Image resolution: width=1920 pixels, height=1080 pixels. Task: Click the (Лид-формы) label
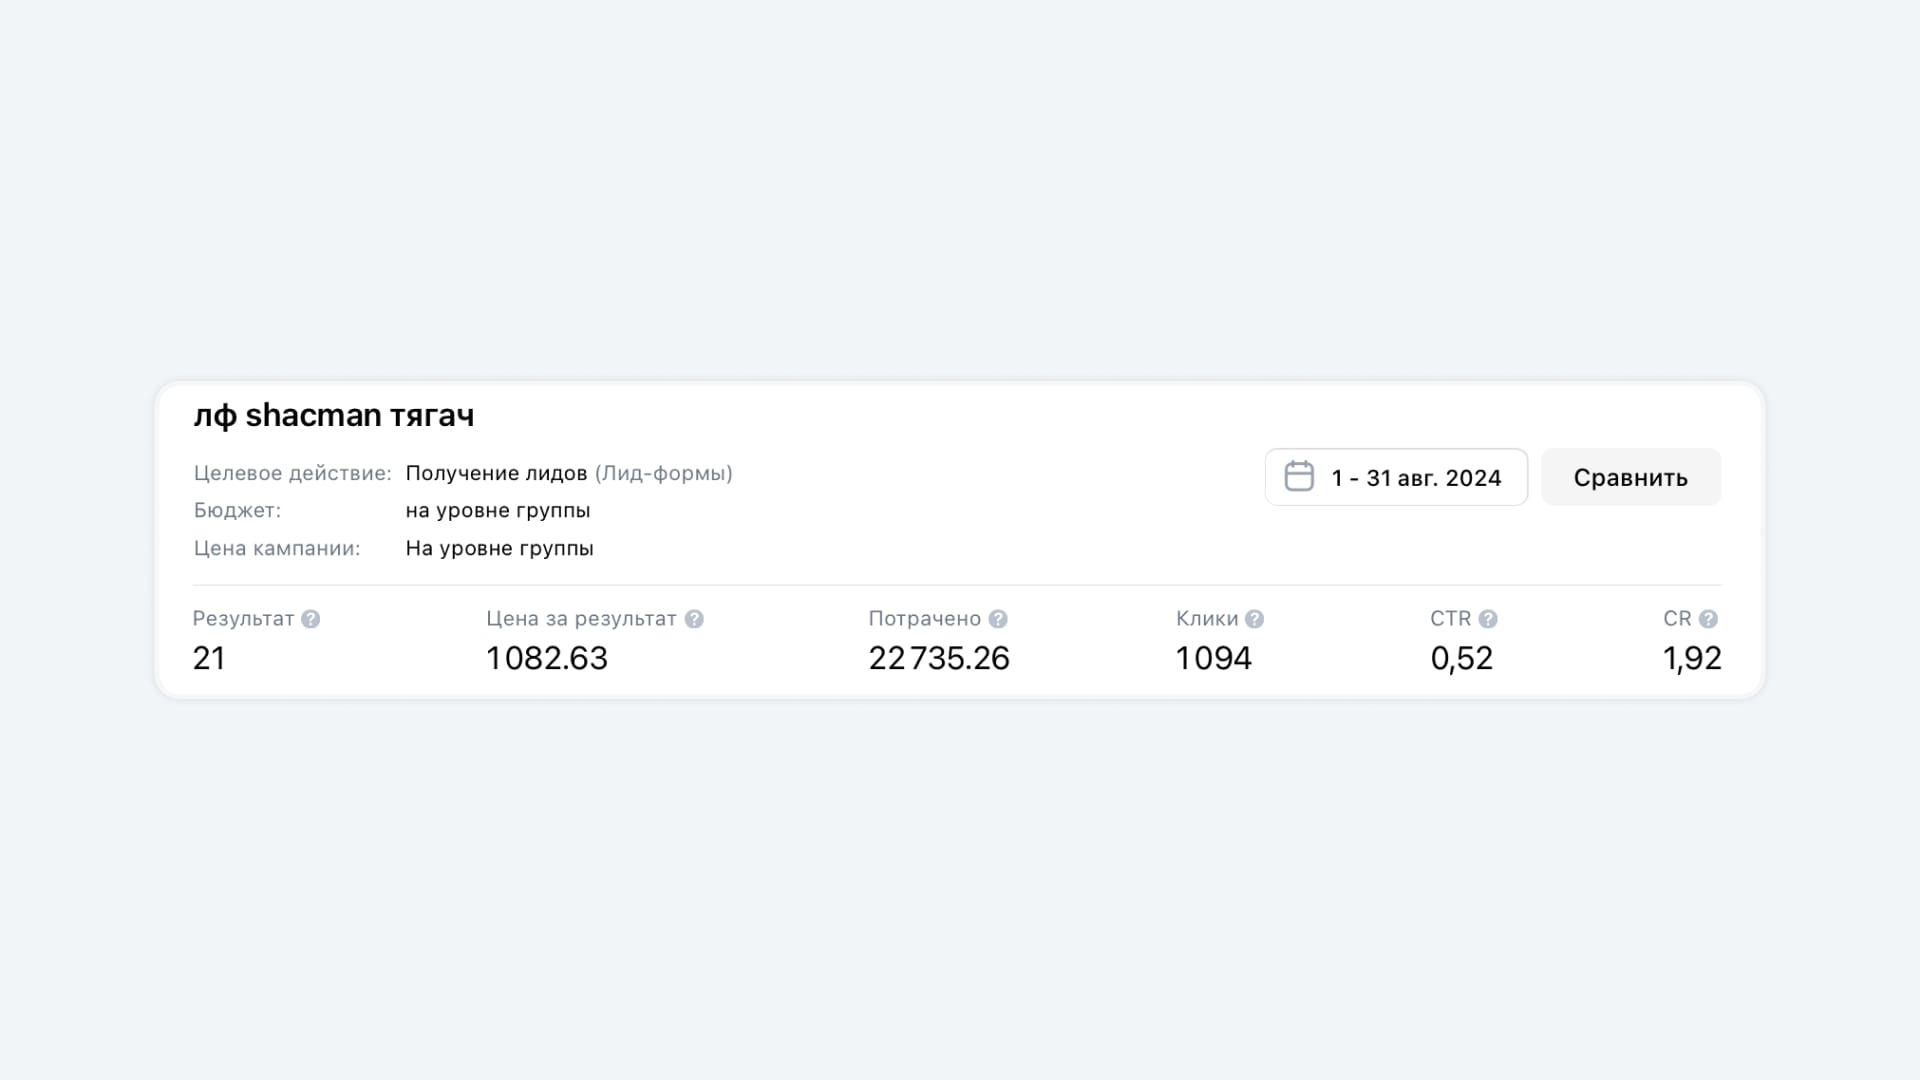pos(664,473)
